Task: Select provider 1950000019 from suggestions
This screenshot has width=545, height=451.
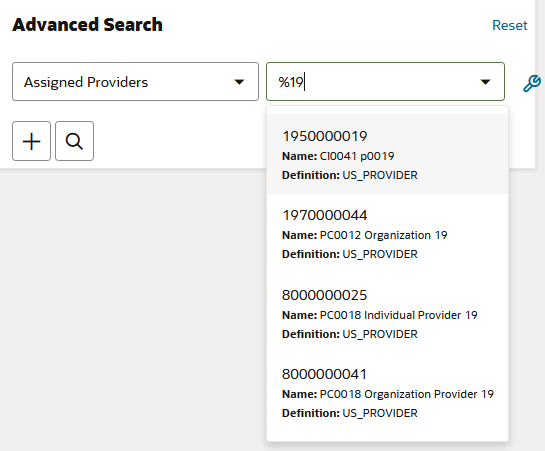Action: click(387, 154)
